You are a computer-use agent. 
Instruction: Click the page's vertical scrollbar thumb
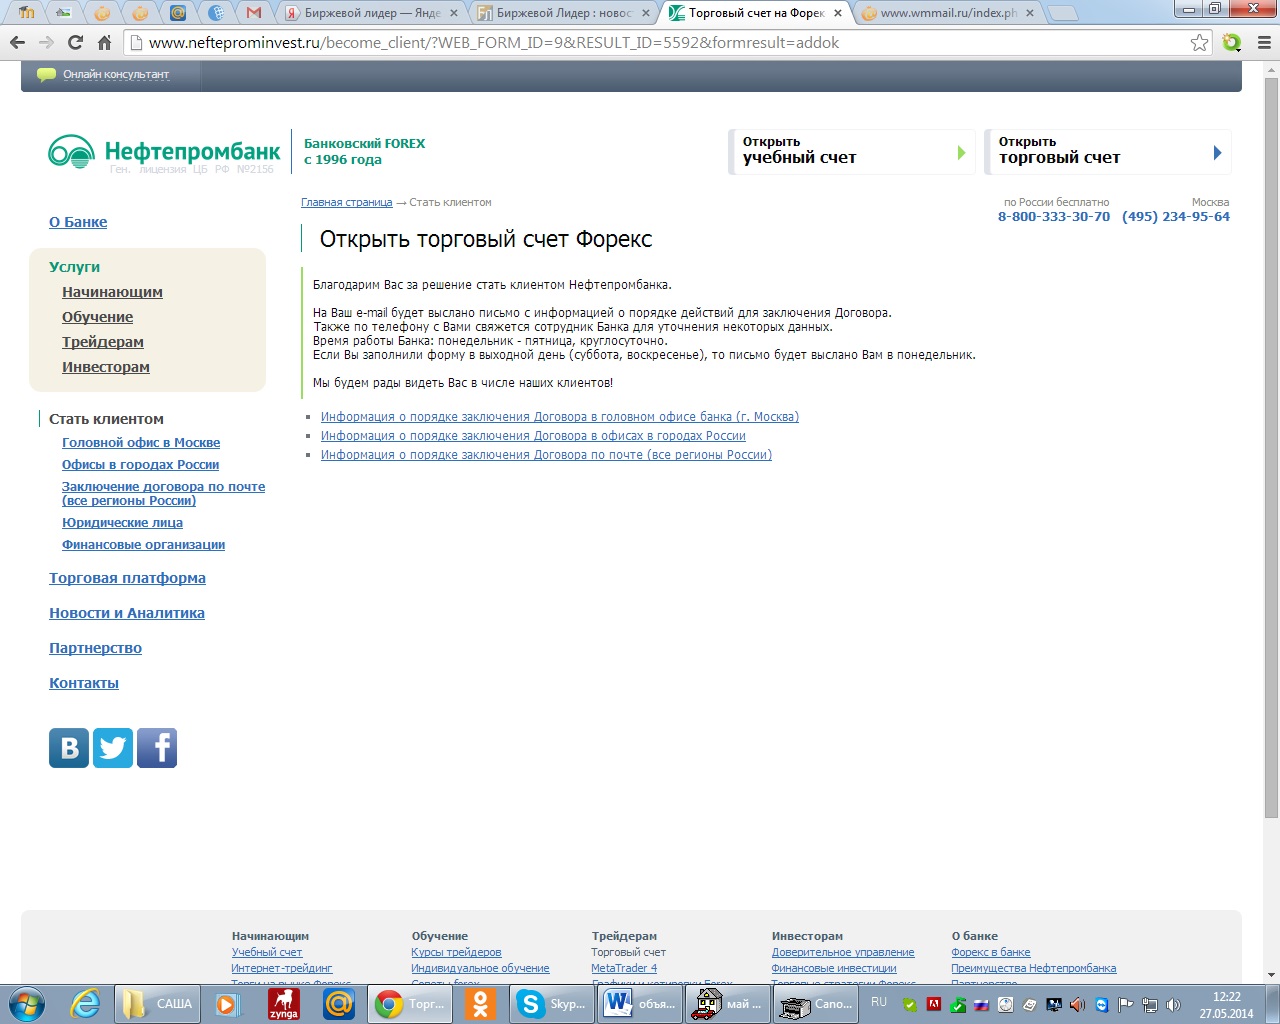coord(1271,450)
